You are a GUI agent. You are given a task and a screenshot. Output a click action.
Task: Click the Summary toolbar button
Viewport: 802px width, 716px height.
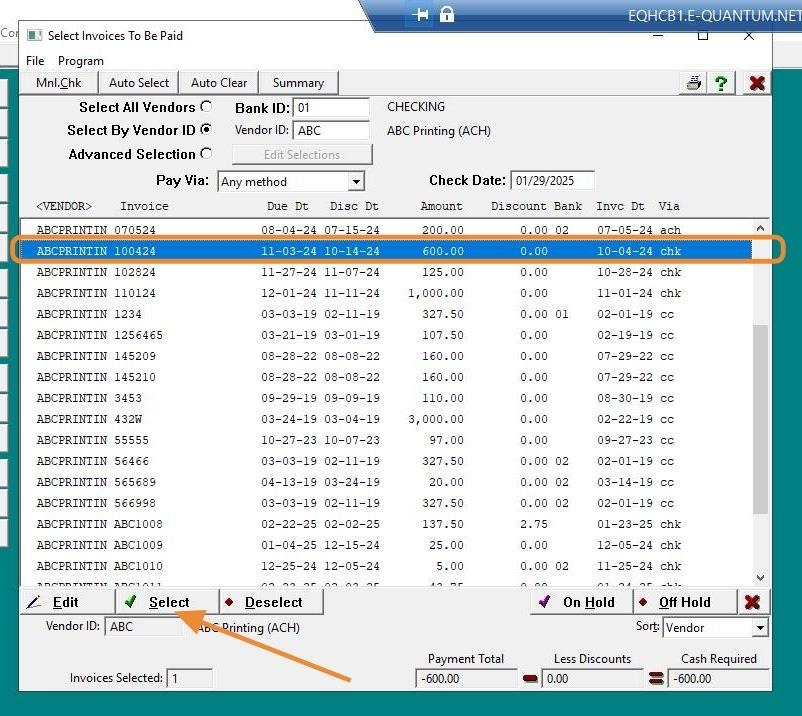[298, 83]
